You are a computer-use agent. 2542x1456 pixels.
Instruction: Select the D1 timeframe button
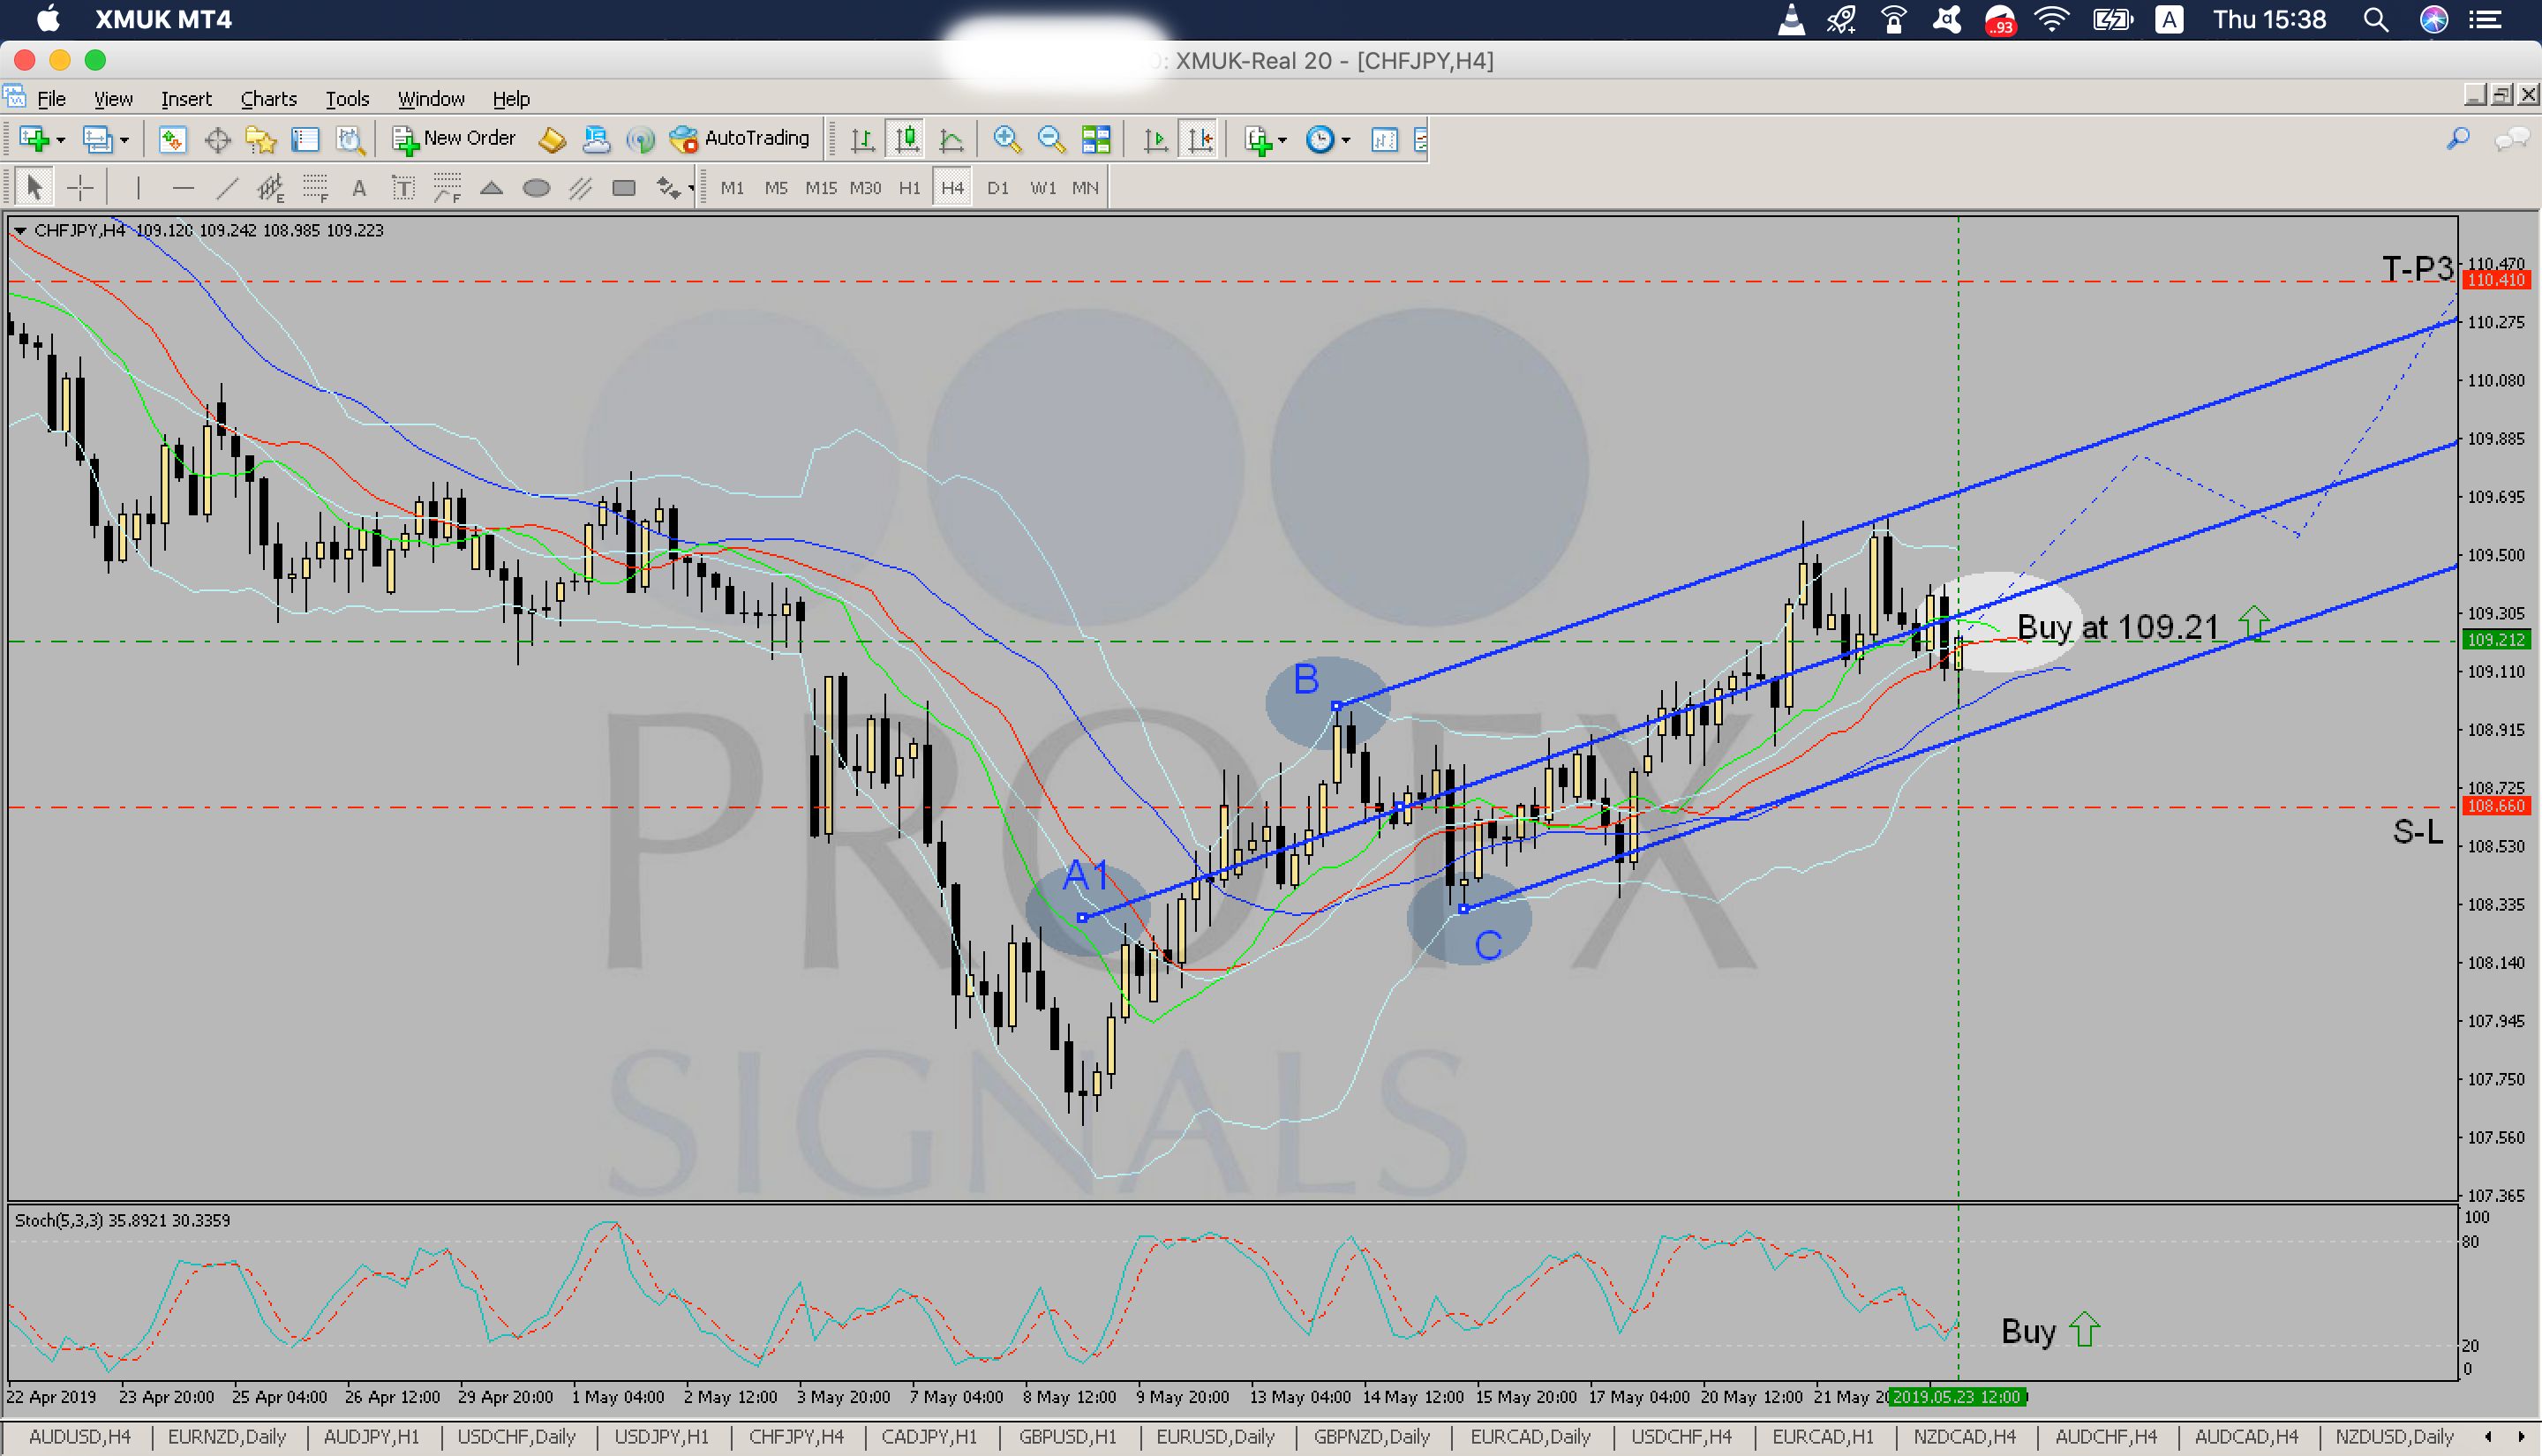pyautogui.click(x=997, y=188)
